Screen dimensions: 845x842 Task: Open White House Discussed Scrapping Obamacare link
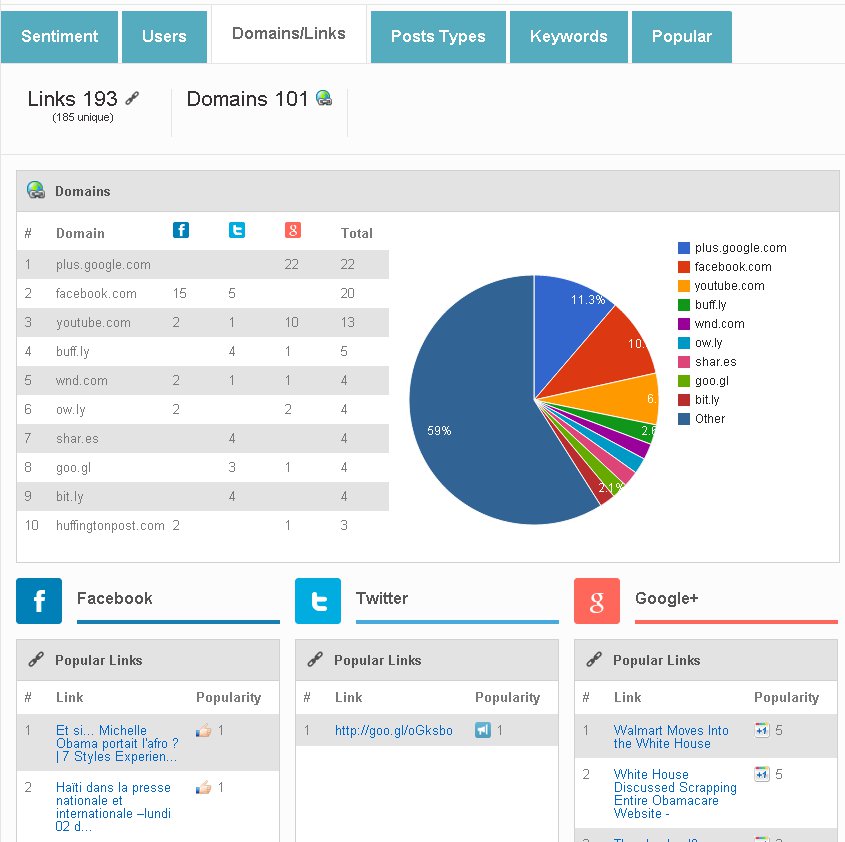pos(675,794)
